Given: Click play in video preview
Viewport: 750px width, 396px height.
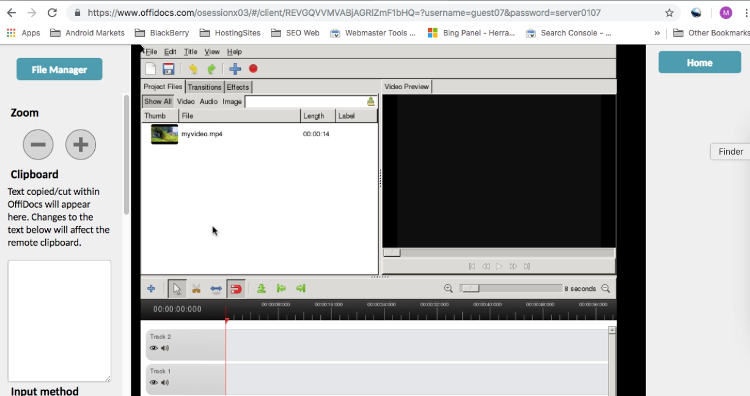Looking at the screenshot, I should (499, 266).
